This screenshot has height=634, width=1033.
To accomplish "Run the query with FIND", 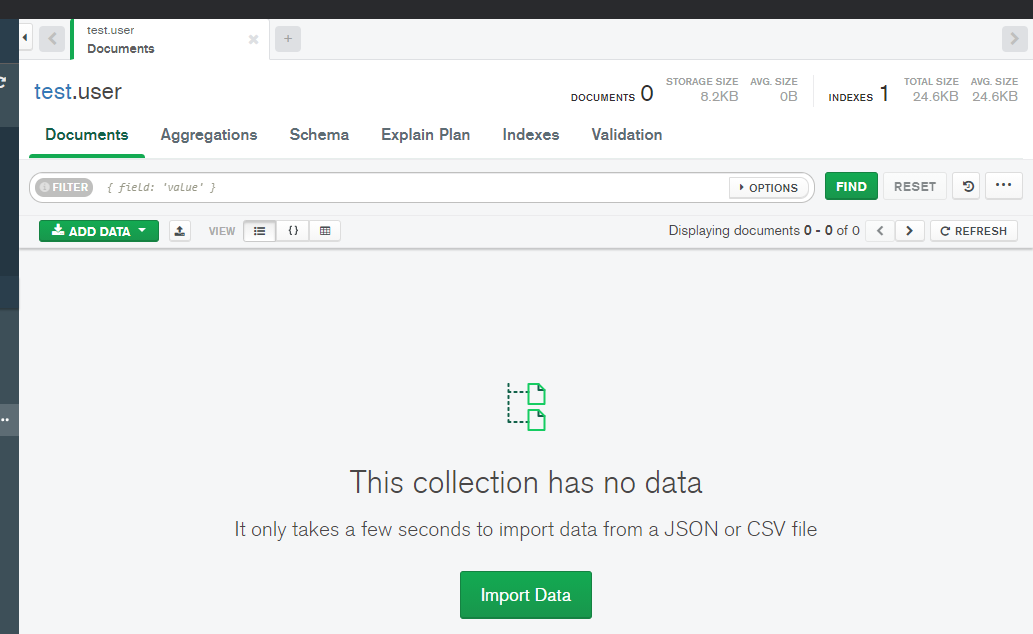I will tap(851, 187).
